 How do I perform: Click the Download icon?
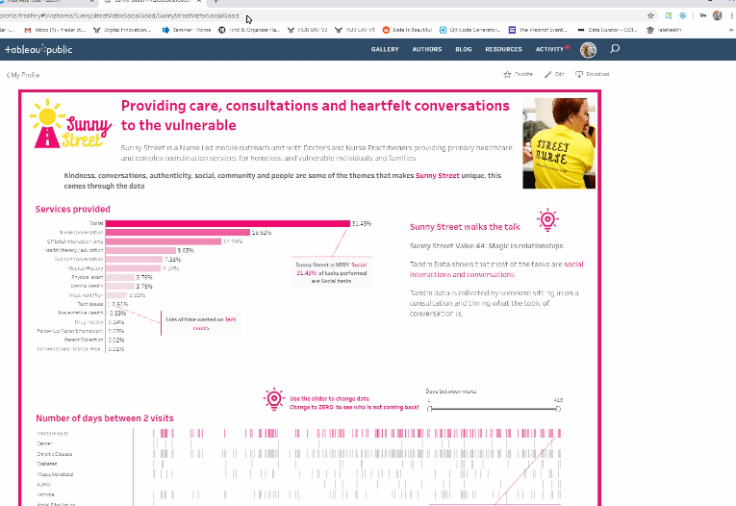tap(580, 74)
